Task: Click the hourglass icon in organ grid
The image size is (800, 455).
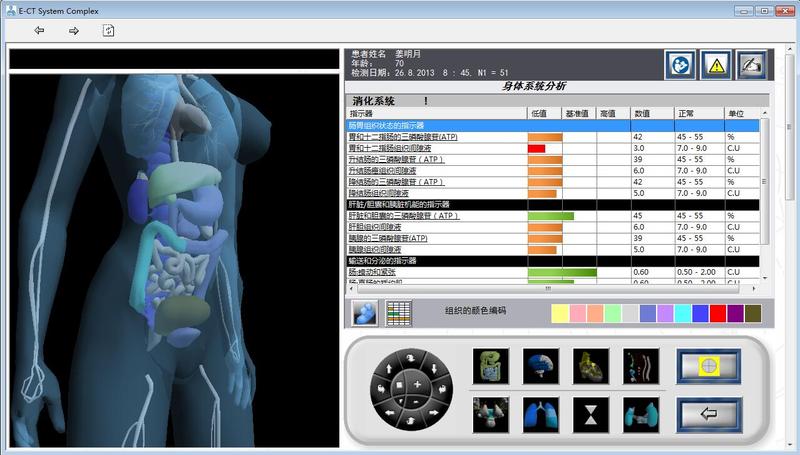Action: (x=589, y=412)
